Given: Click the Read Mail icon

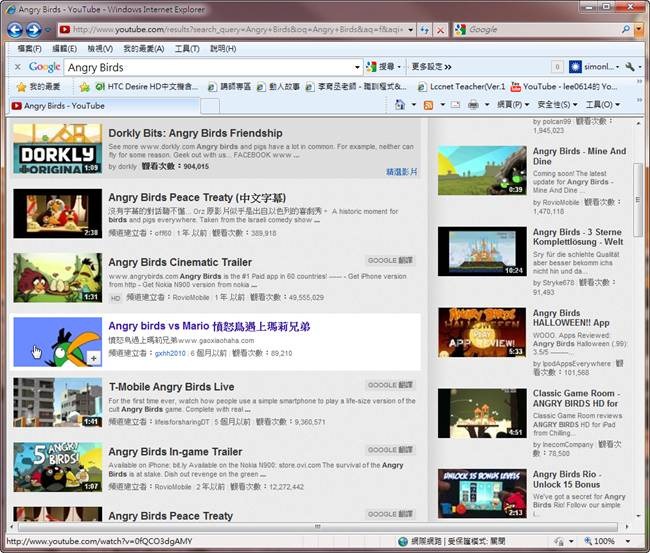Looking at the screenshot, I should [455, 104].
